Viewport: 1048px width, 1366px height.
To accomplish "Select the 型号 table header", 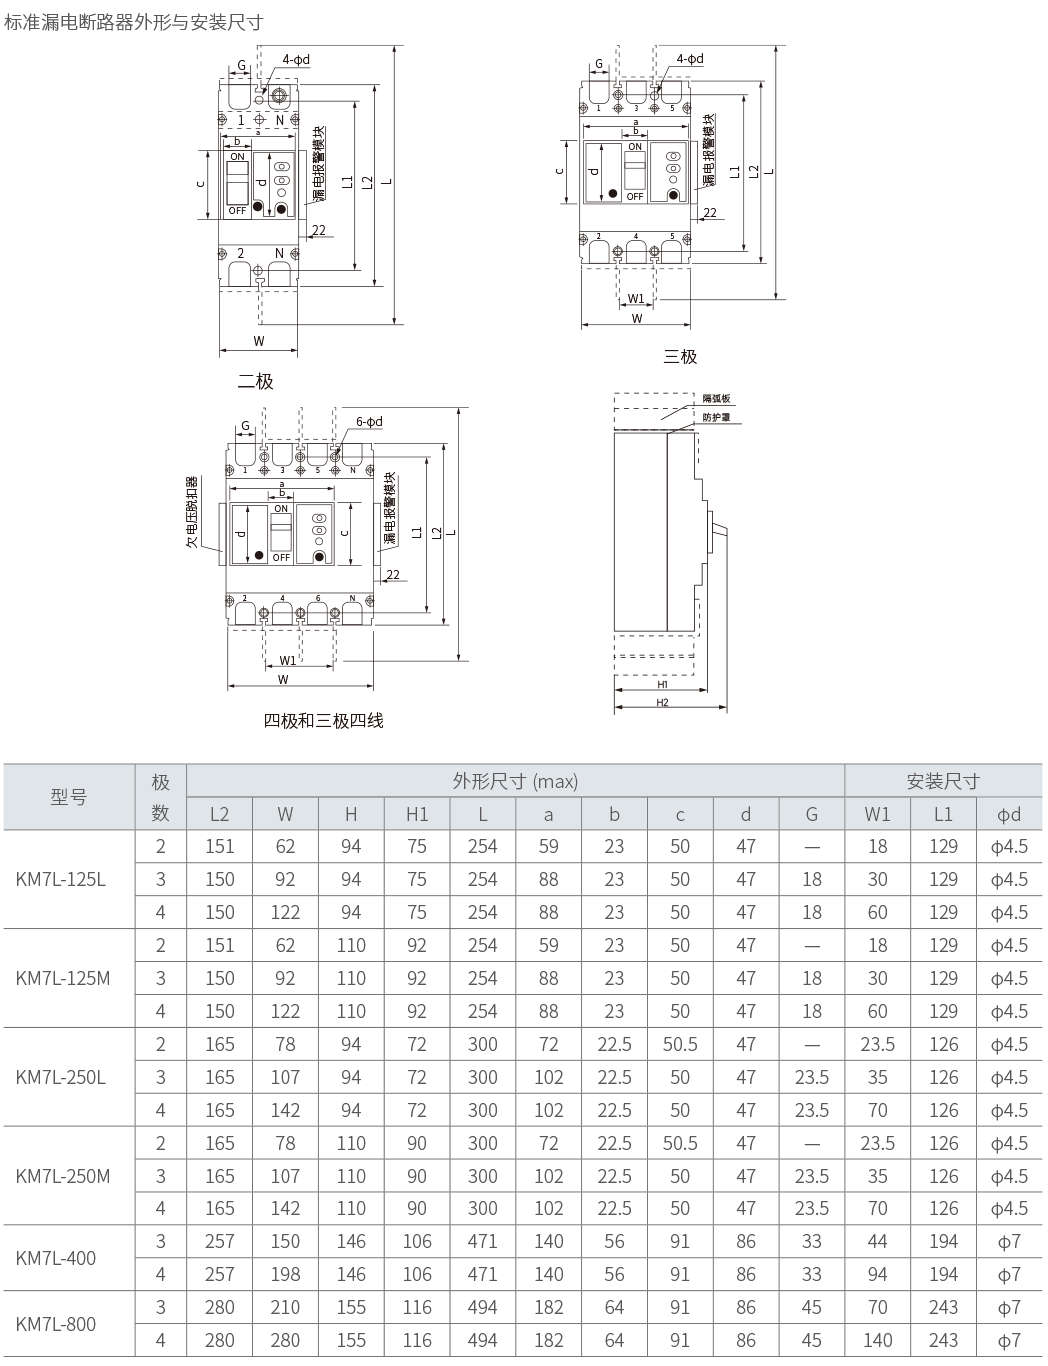I will 68,797.
